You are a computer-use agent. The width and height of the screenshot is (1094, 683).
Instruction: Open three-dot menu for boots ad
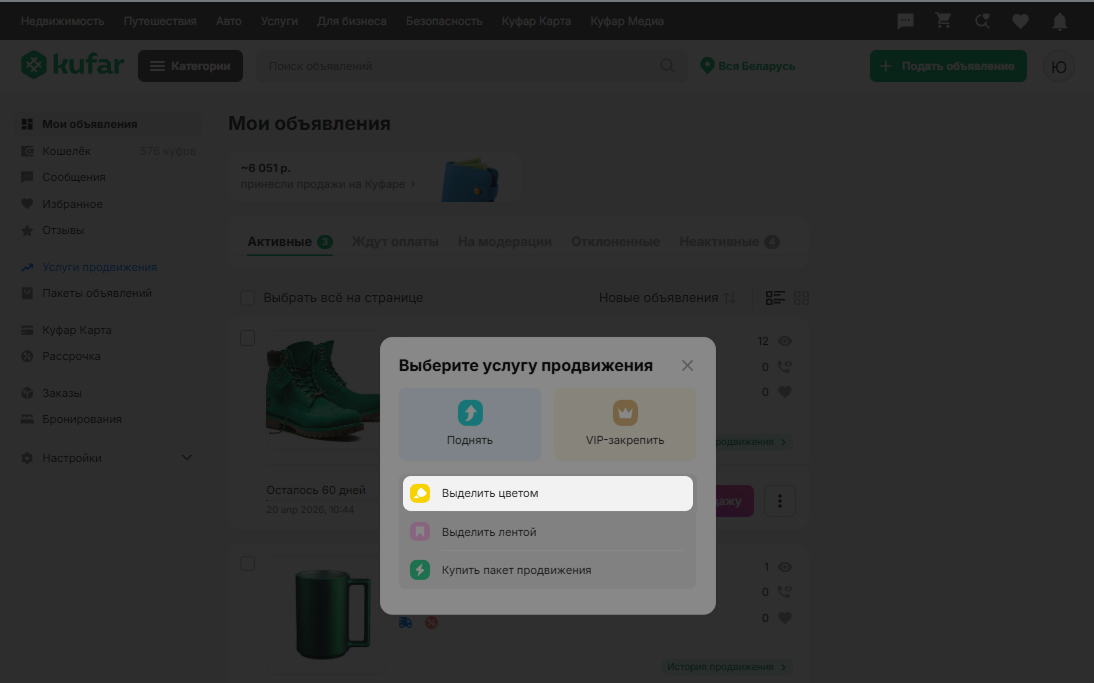779,501
